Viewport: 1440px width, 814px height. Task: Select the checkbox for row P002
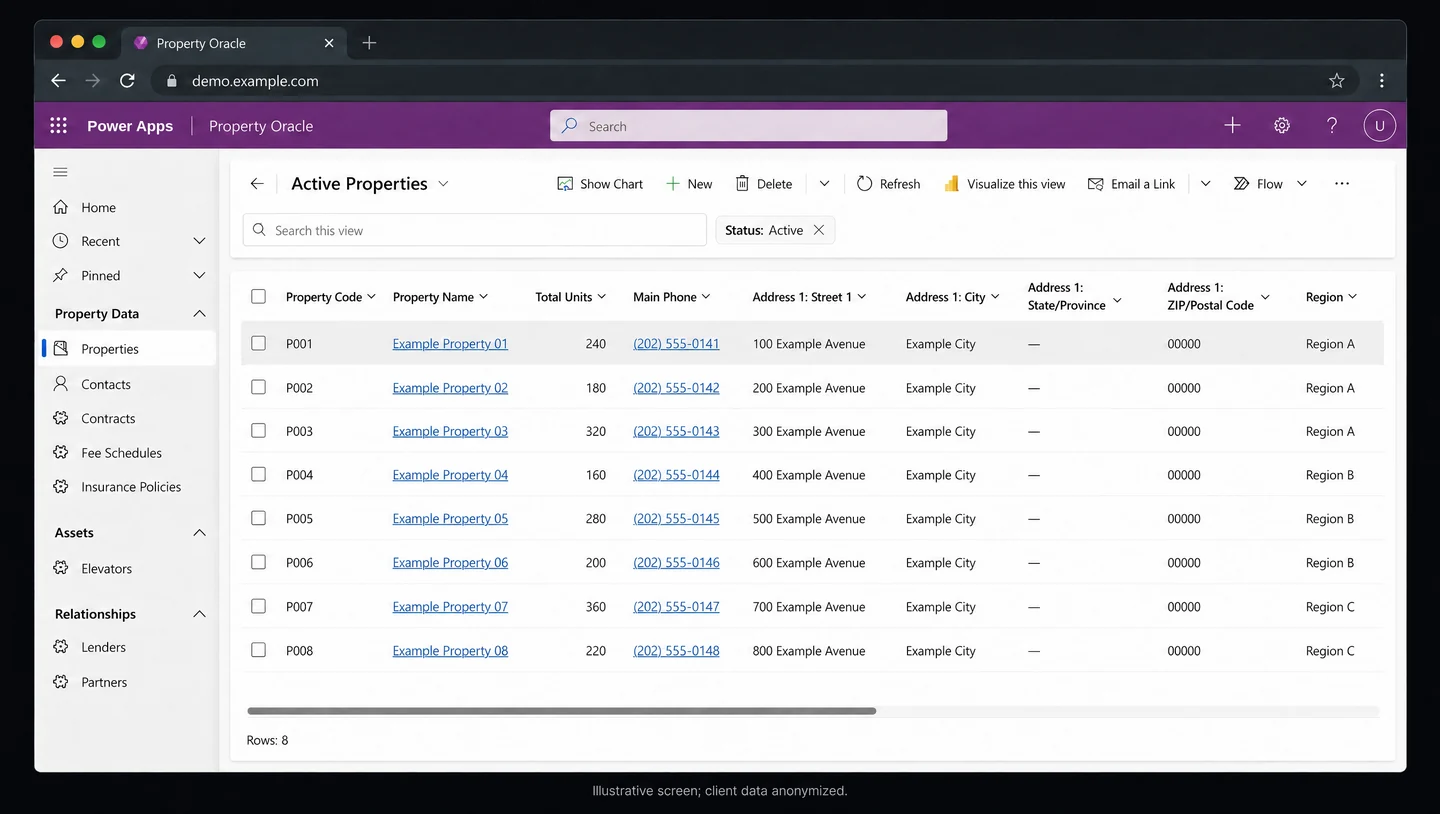coord(258,387)
